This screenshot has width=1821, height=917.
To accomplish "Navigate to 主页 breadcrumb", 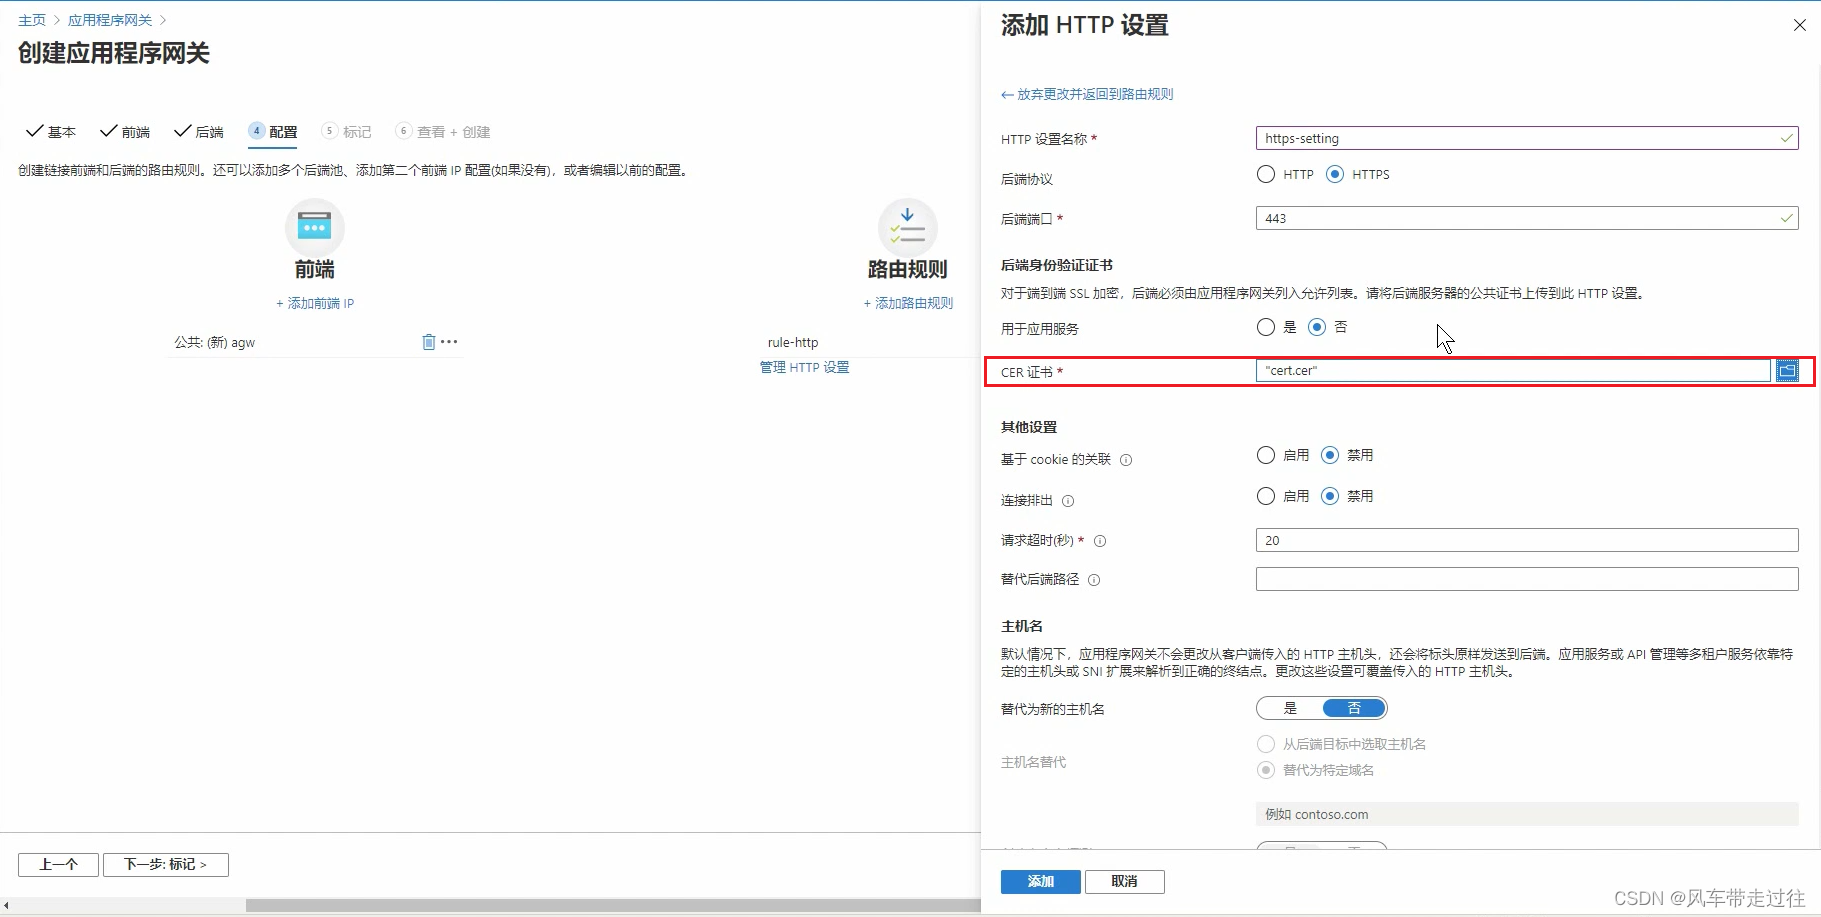I will pyautogui.click(x=32, y=20).
